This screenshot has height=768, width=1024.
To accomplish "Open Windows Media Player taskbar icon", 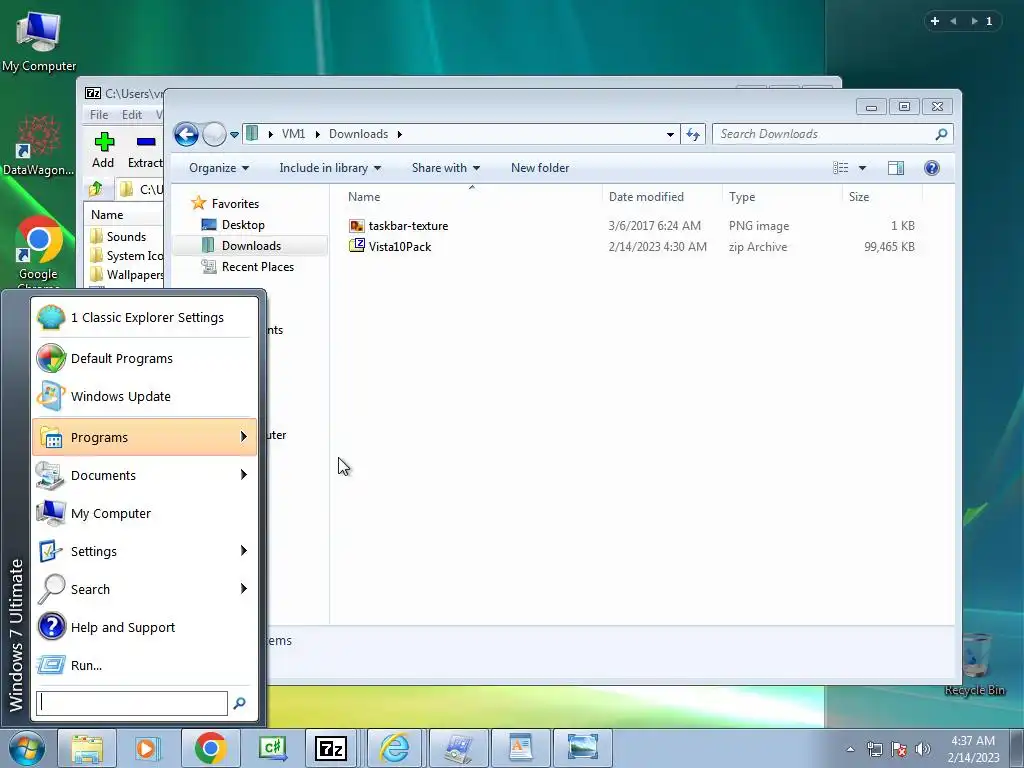I will point(148,748).
